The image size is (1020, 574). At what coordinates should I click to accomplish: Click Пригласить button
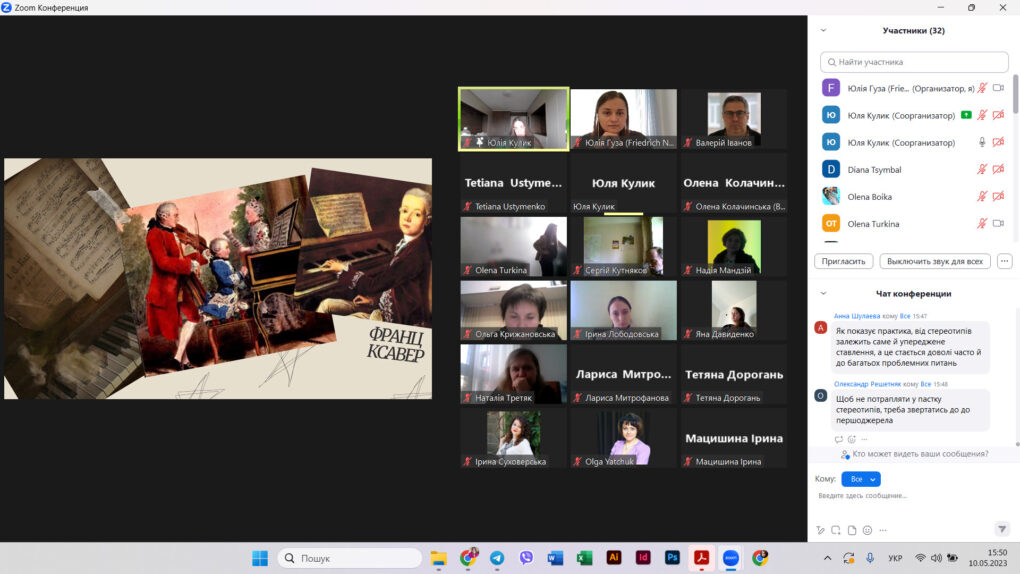[x=843, y=261]
